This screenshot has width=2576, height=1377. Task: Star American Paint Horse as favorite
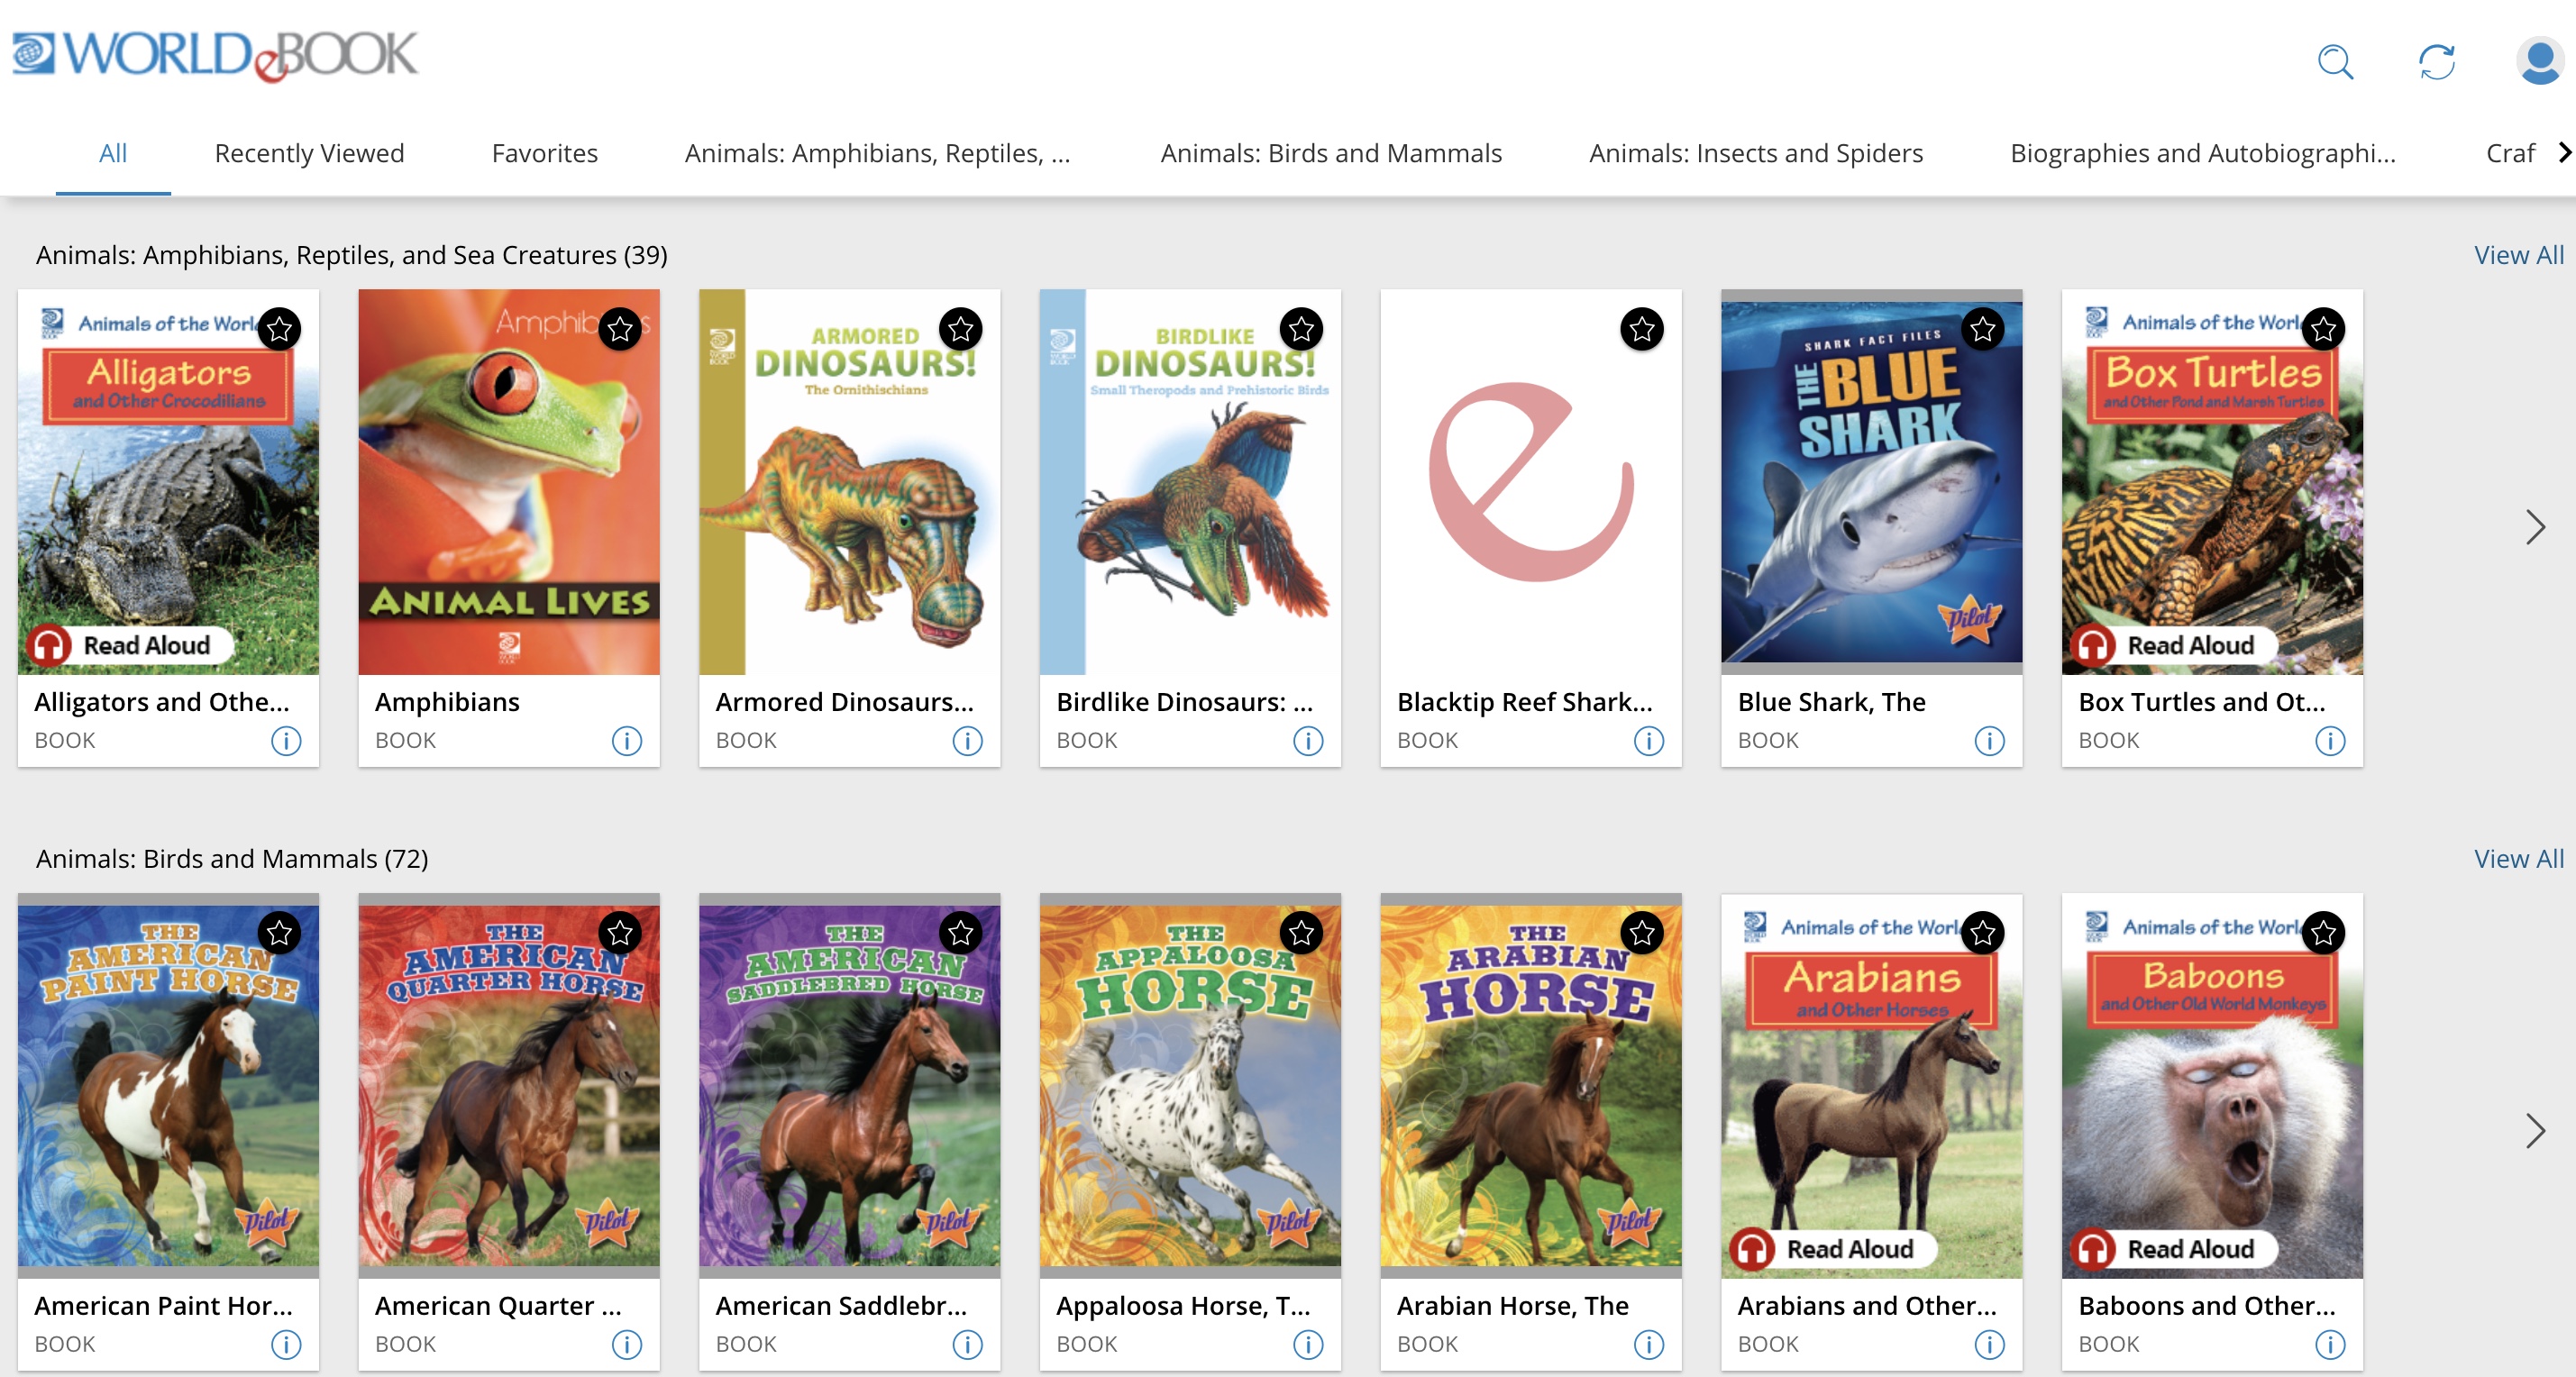tap(279, 932)
